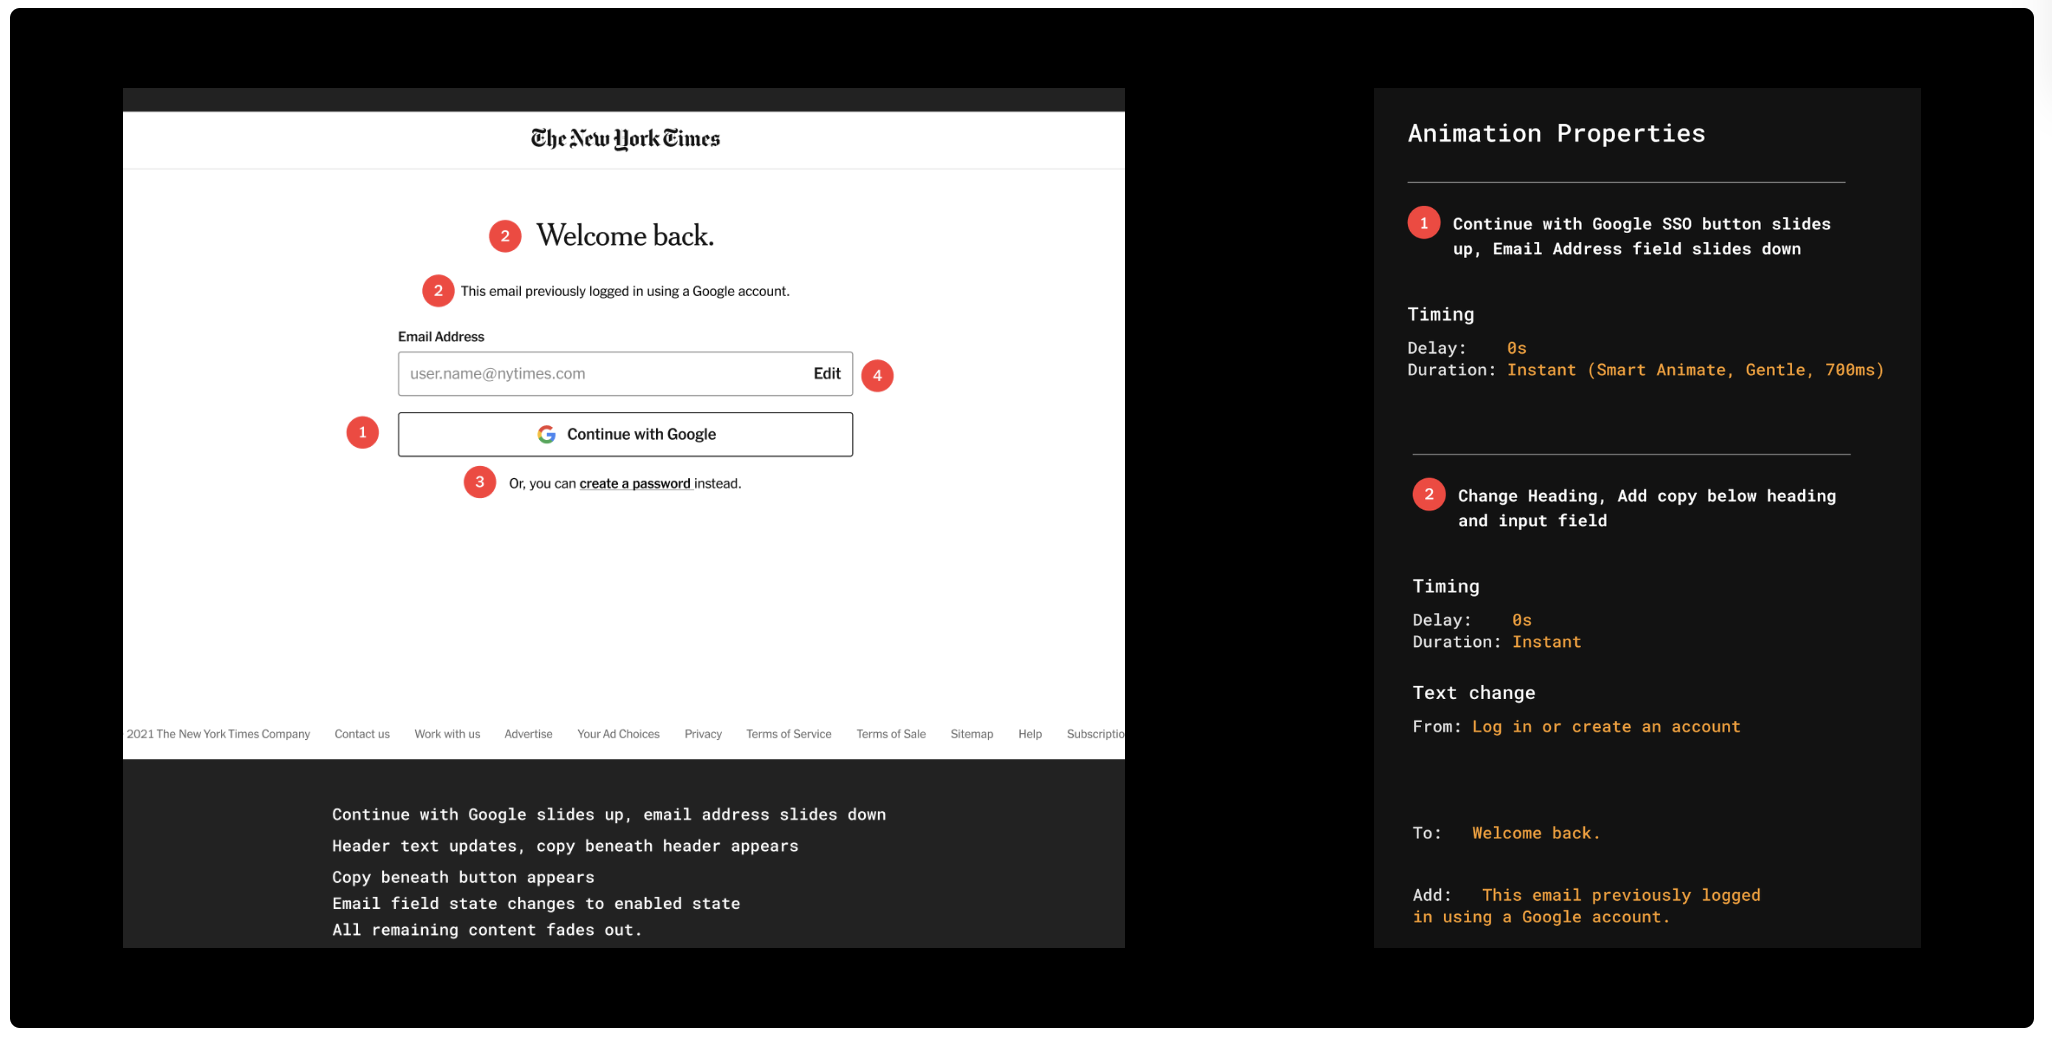Click 'Copy beneath button appears' caption line

463,877
